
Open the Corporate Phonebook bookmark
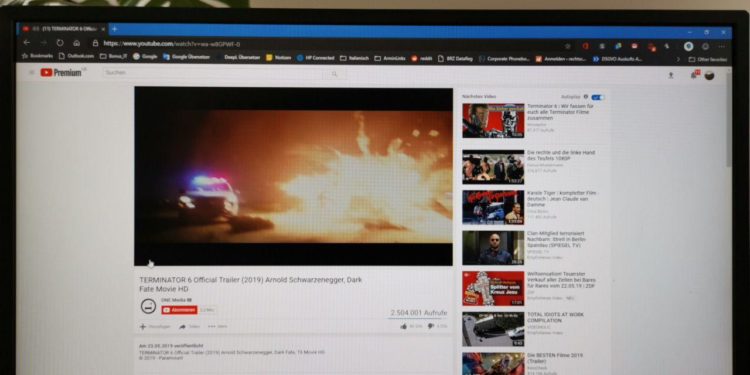504,59
